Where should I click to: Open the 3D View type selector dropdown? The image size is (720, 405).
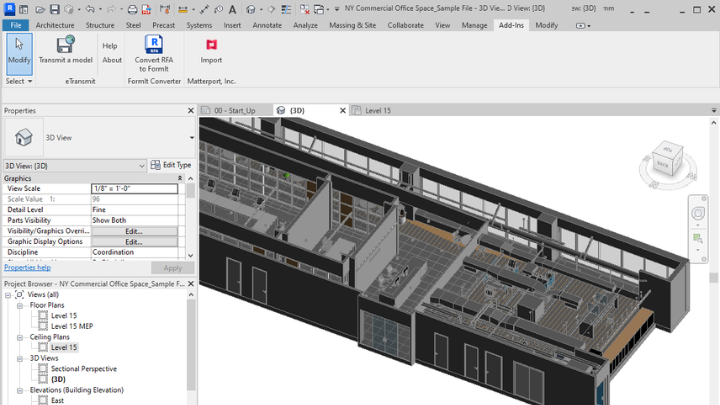pyautogui.click(x=192, y=138)
